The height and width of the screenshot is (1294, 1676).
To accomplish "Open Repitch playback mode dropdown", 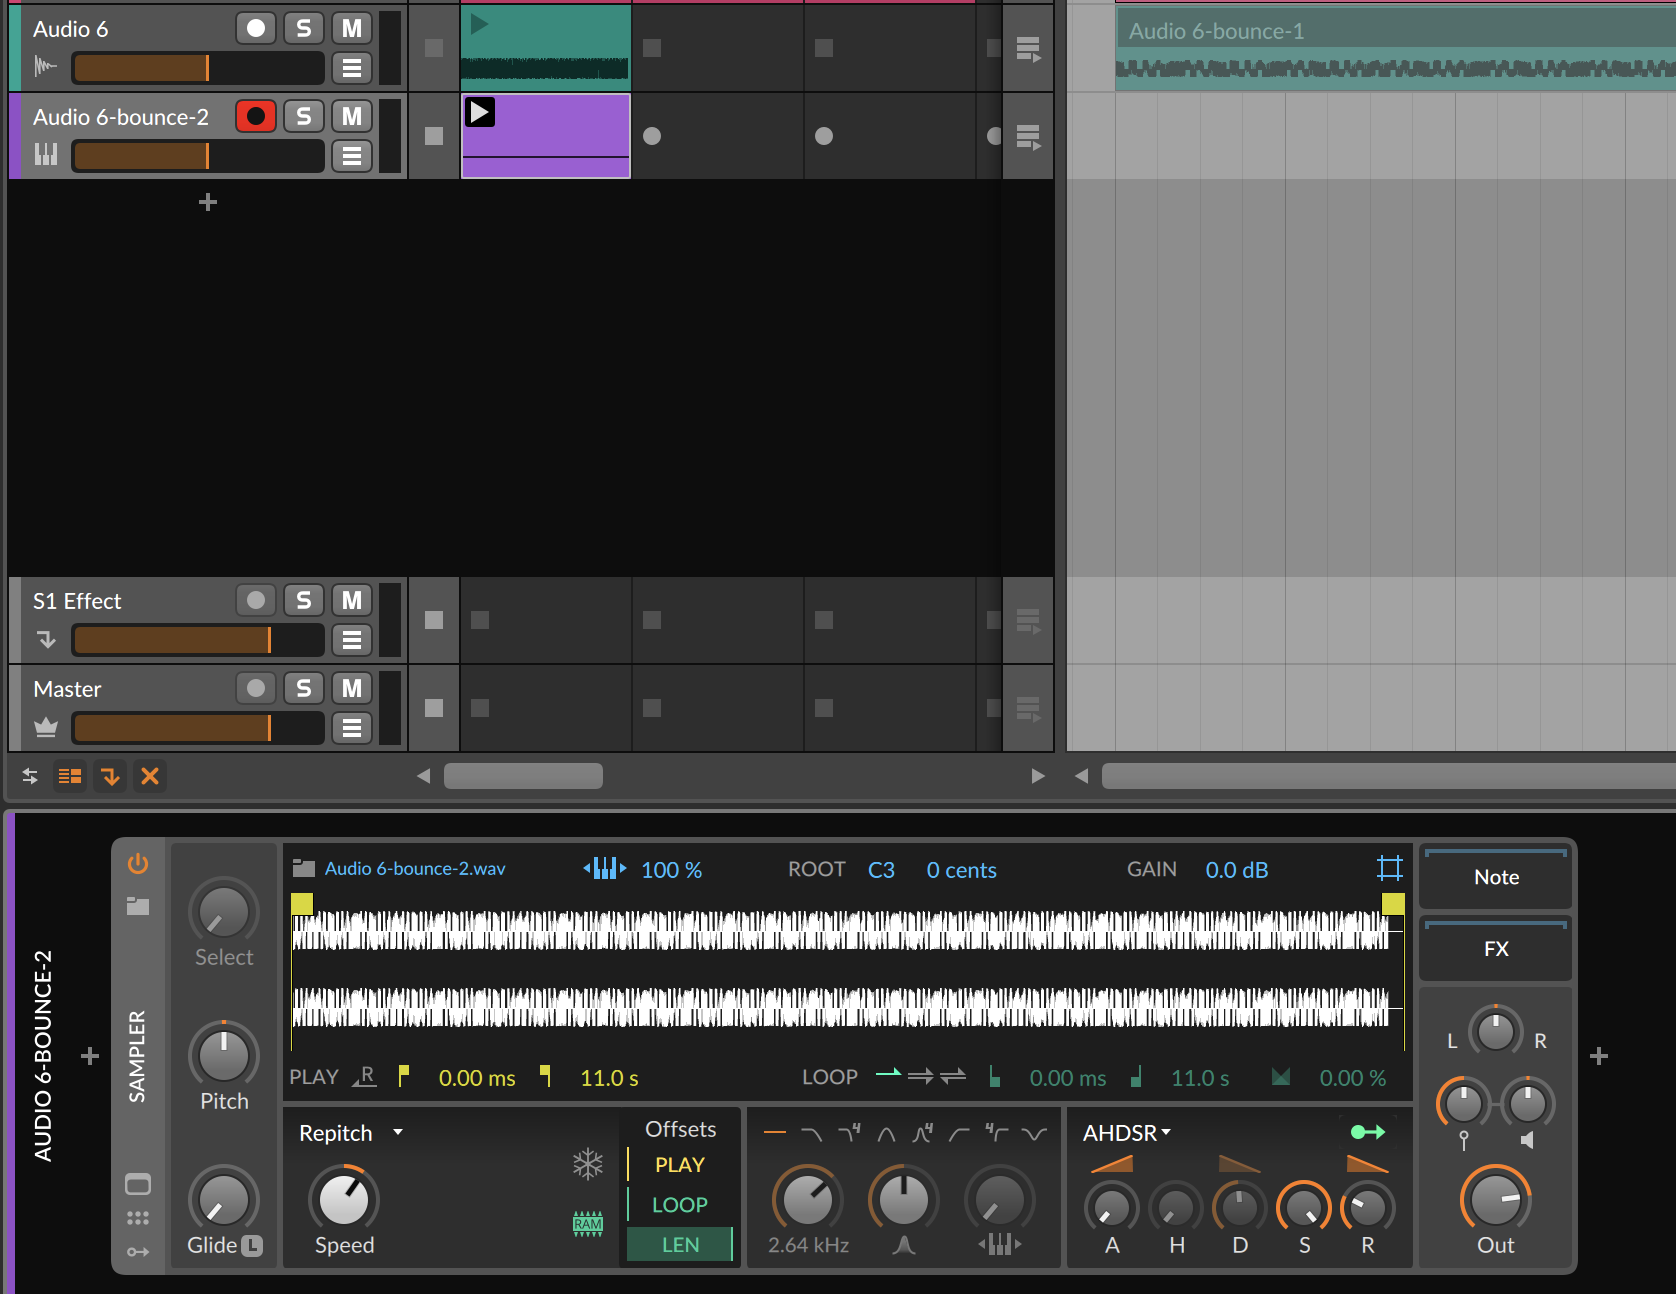I will pos(350,1133).
